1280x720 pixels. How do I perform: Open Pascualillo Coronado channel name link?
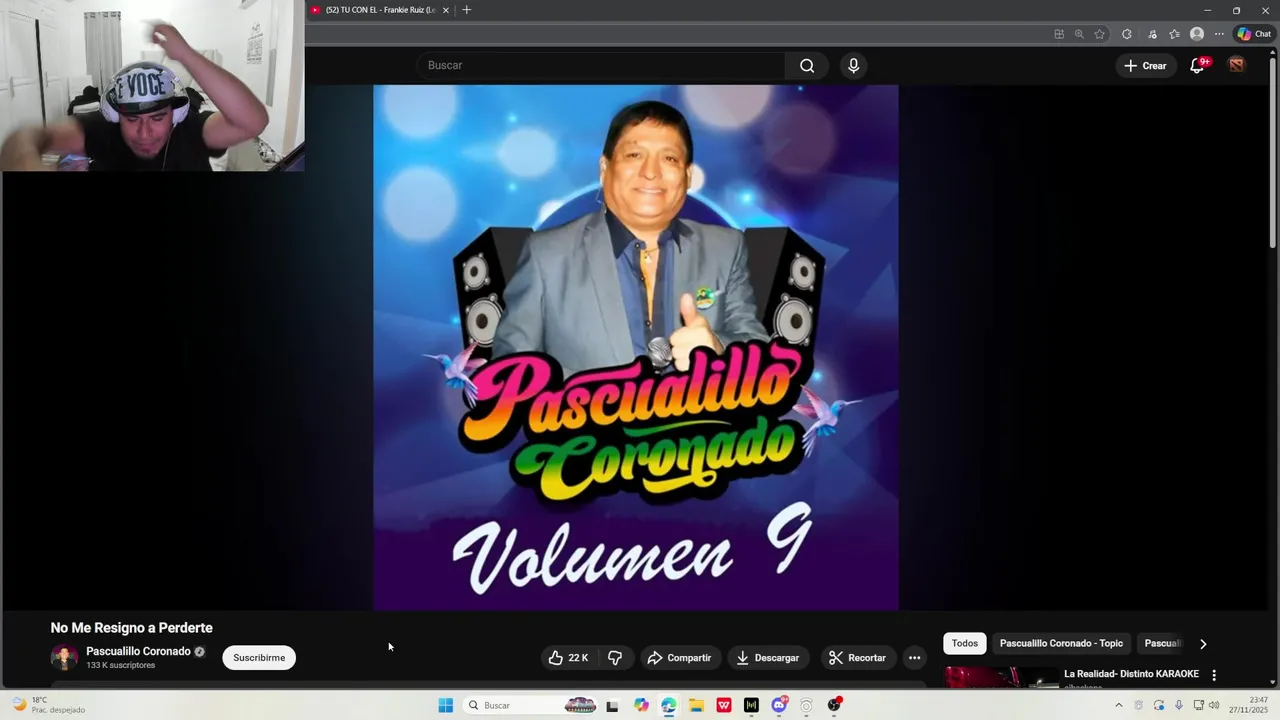pos(138,652)
